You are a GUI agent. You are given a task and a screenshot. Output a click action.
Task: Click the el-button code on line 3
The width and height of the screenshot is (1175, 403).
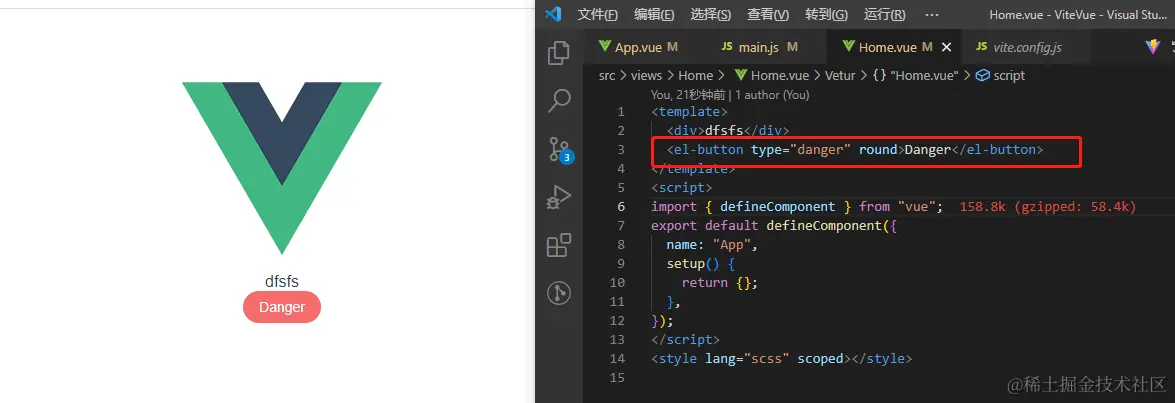pyautogui.click(x=855, y=150)
